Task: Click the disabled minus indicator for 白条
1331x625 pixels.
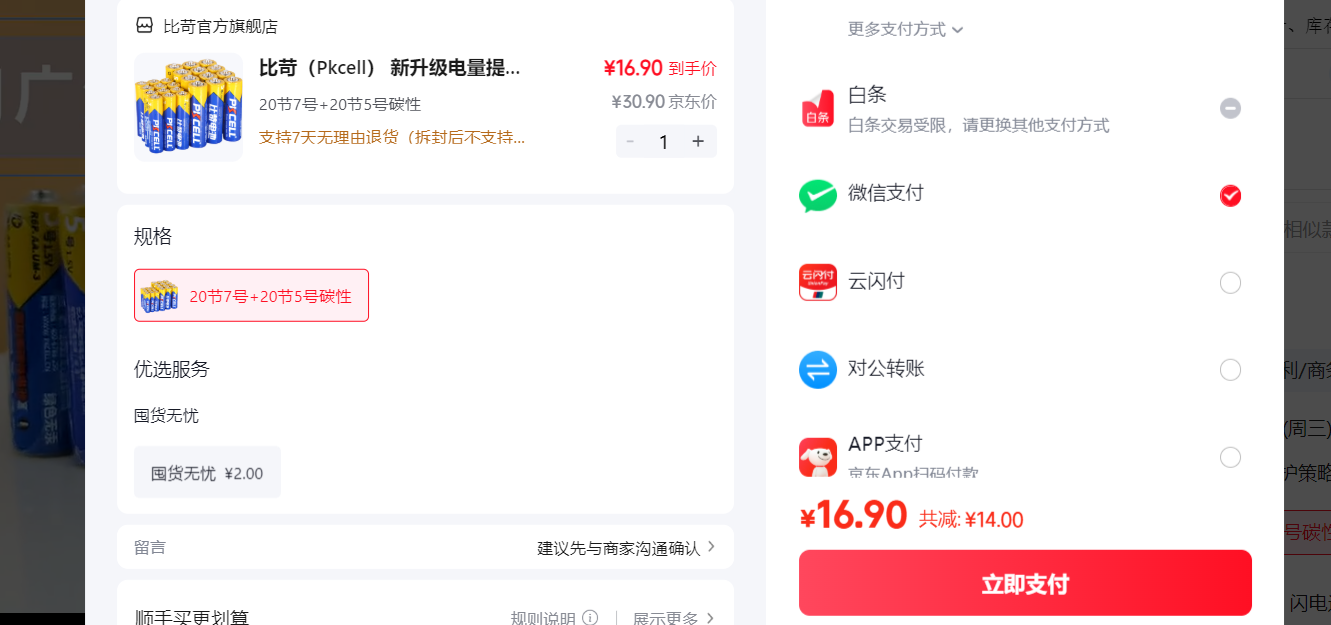Action: (x=1230, y=108)
